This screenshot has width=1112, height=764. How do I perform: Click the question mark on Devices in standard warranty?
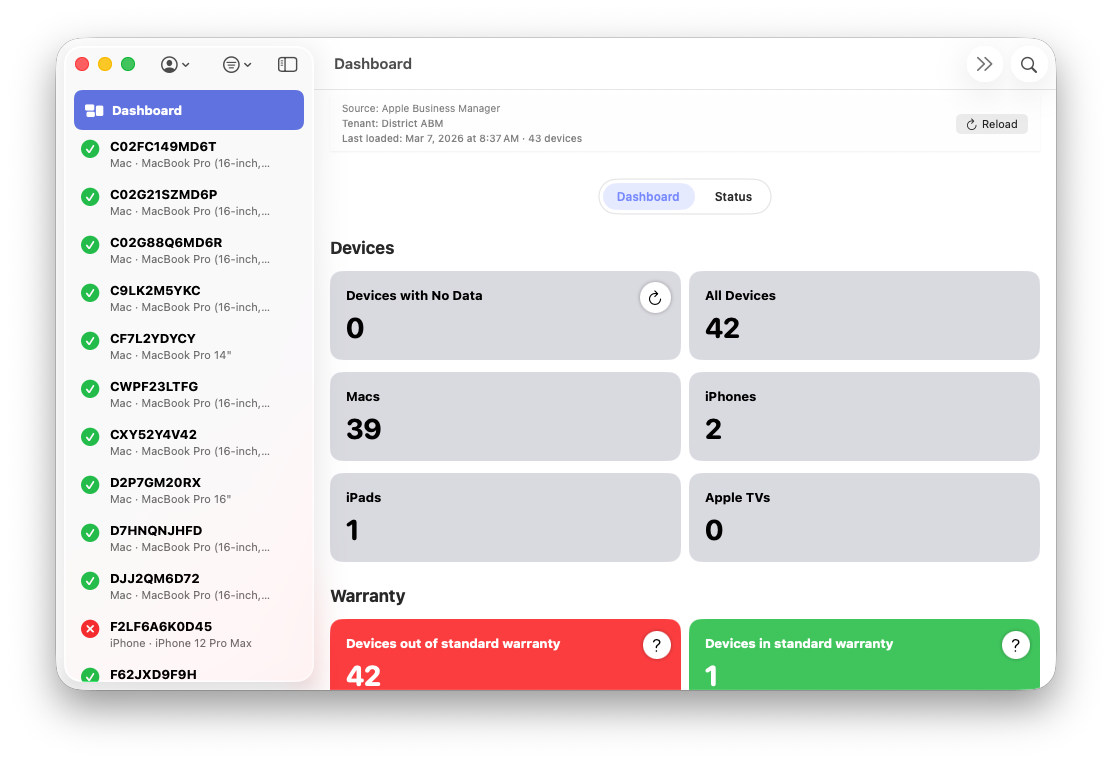(x=1015, y=645)
